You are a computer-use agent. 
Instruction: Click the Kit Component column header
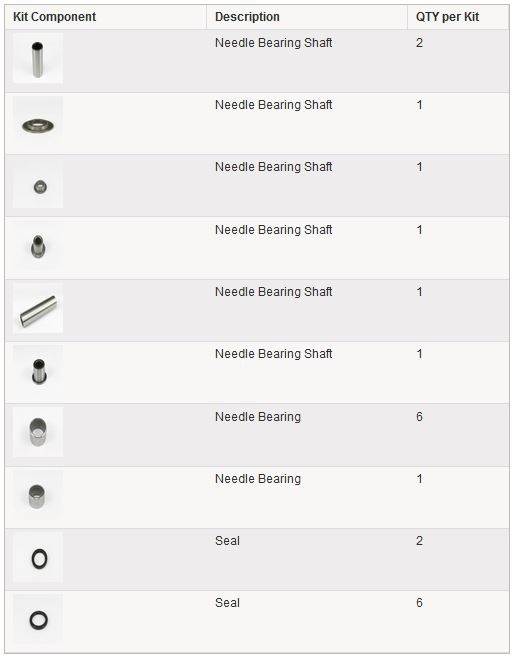click(55, 17)
